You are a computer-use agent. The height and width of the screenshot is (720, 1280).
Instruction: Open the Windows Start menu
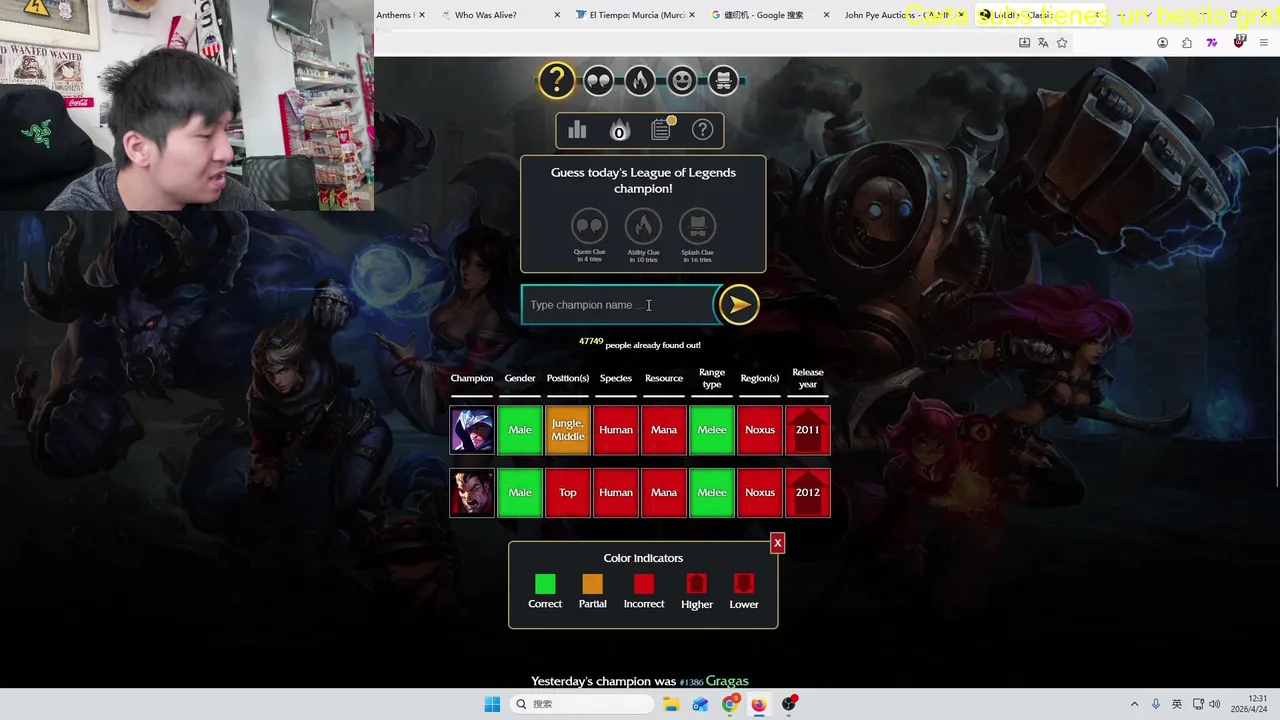[x=492, y=704]
